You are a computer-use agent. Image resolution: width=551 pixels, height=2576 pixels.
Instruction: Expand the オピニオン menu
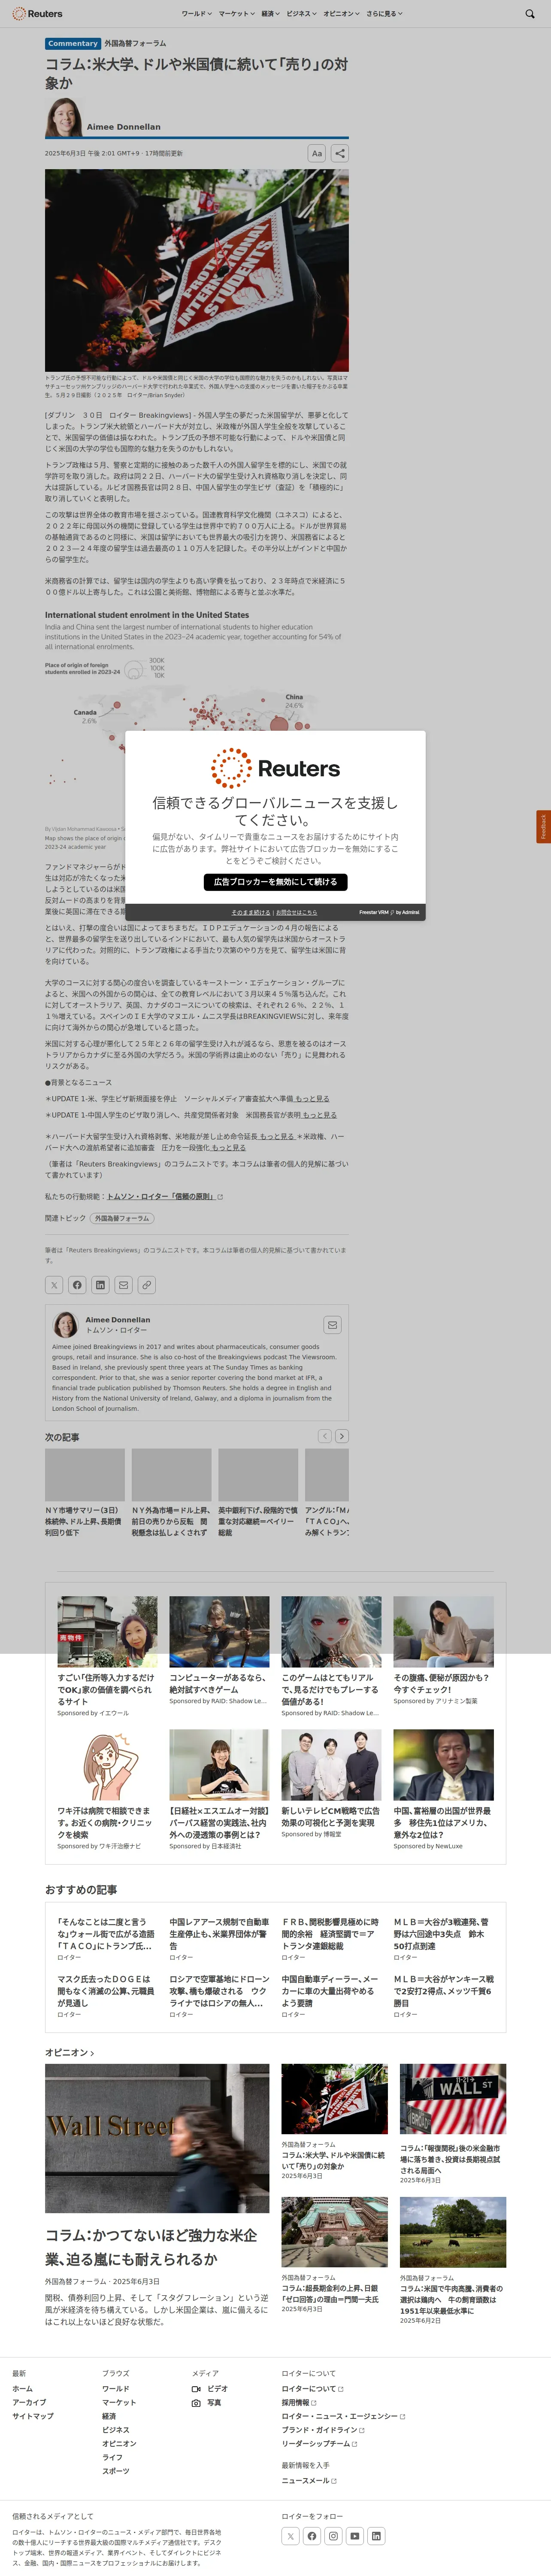[341, 14]
